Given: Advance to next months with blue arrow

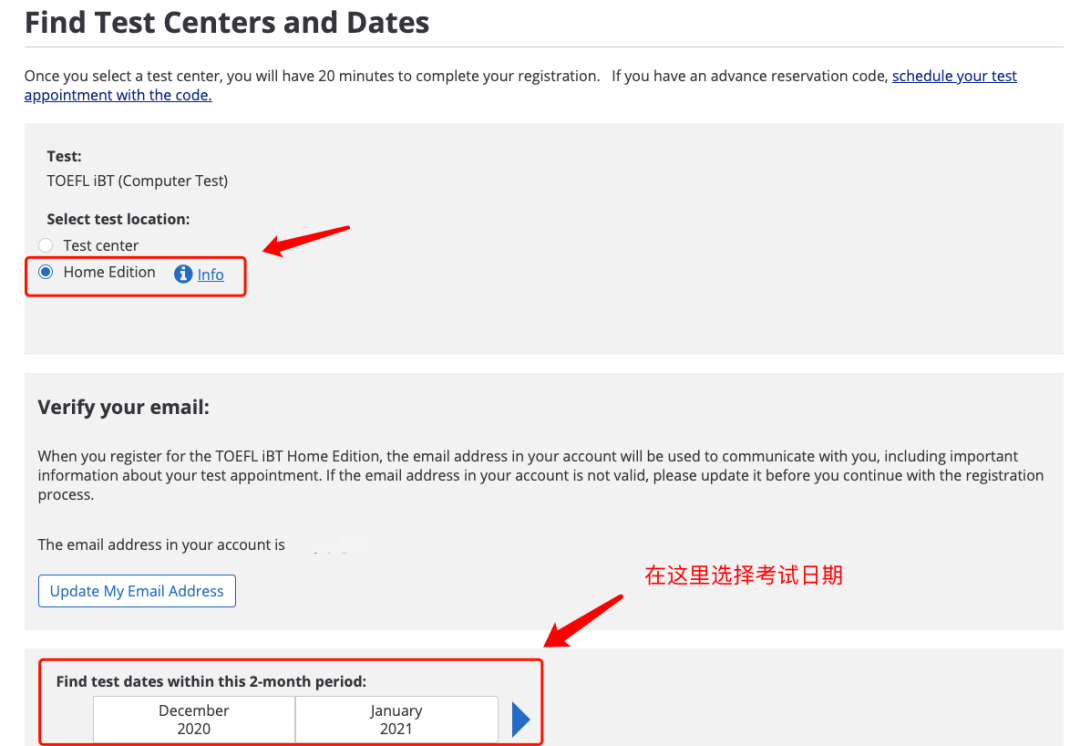Looking at the screenshot, I should (521, 720).
